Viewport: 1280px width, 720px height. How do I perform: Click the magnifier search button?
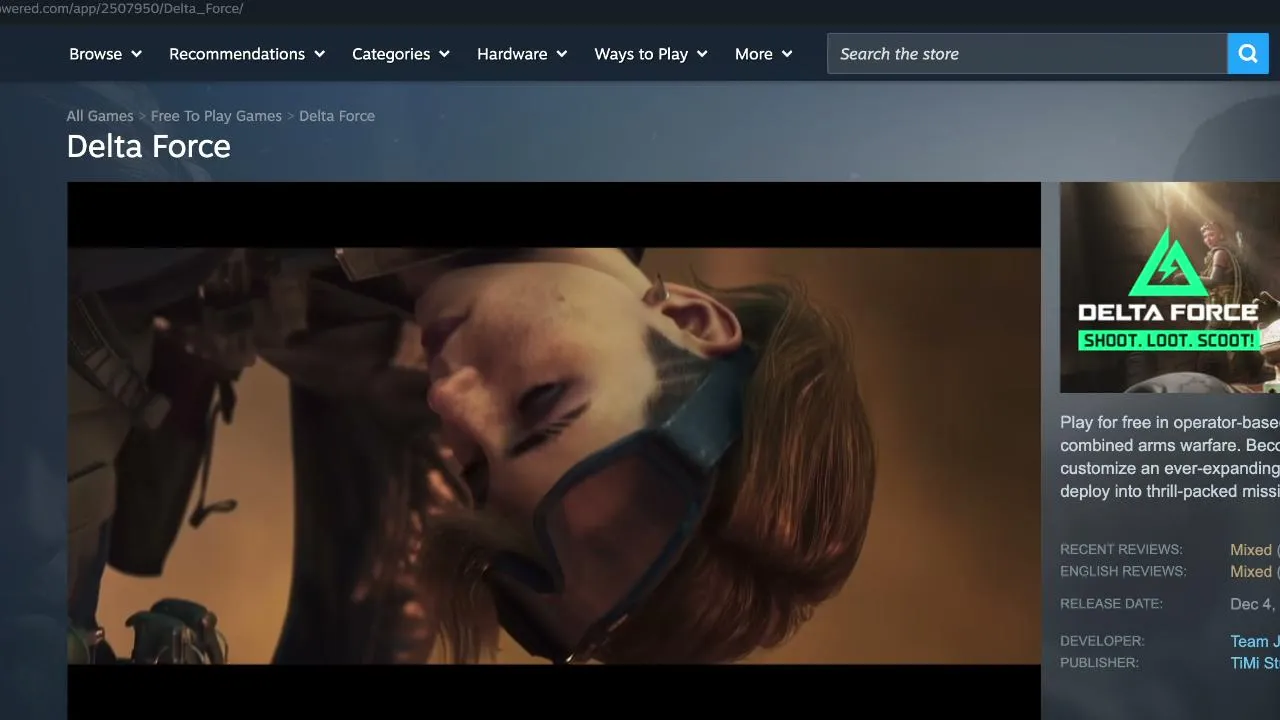click(1248, 54)
